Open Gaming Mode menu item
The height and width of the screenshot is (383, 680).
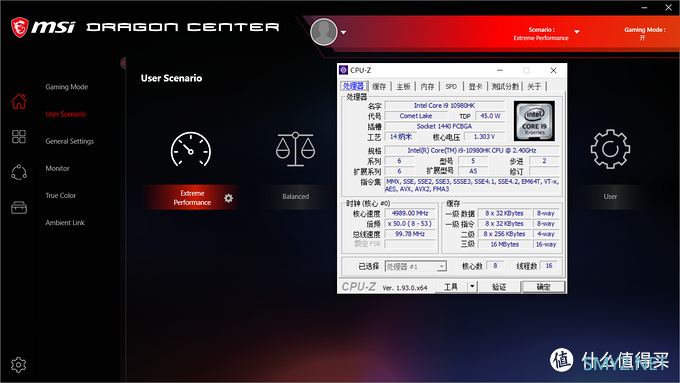(x=67, y=87)
